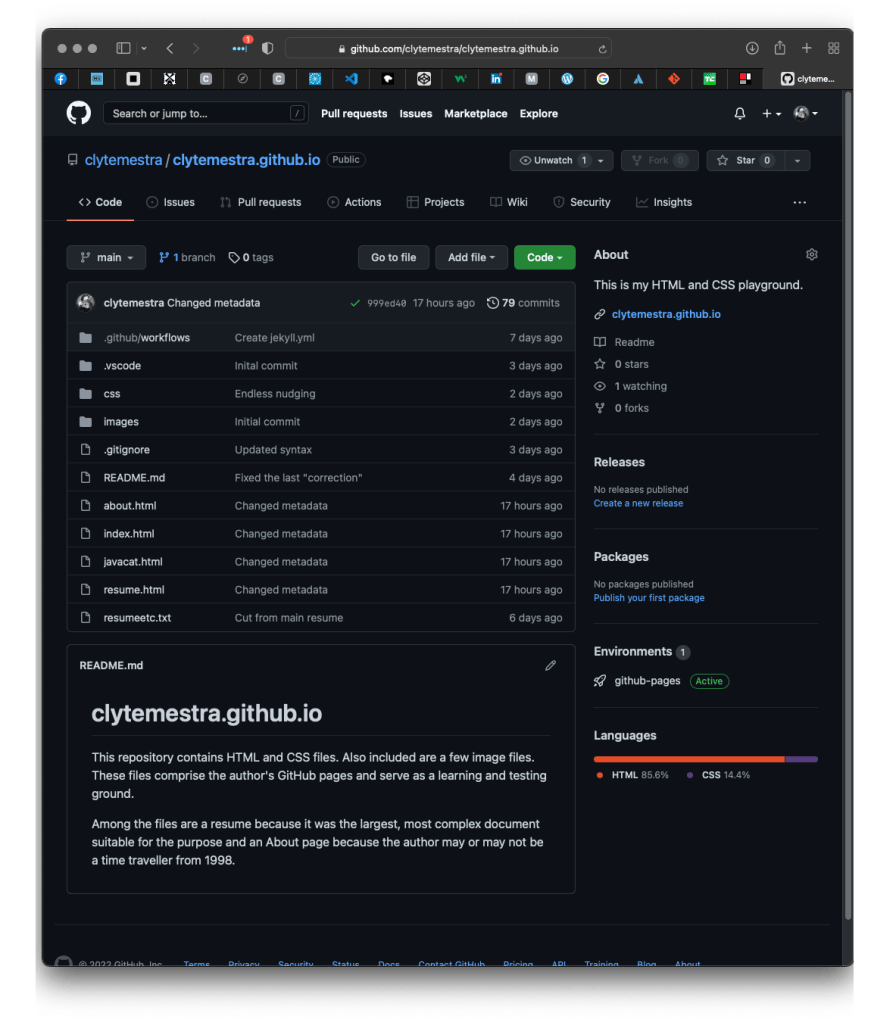Viewport: 896px width, 1022px height.
Task: Click the GitHub Octocat logo
Action: coord(78,114)
